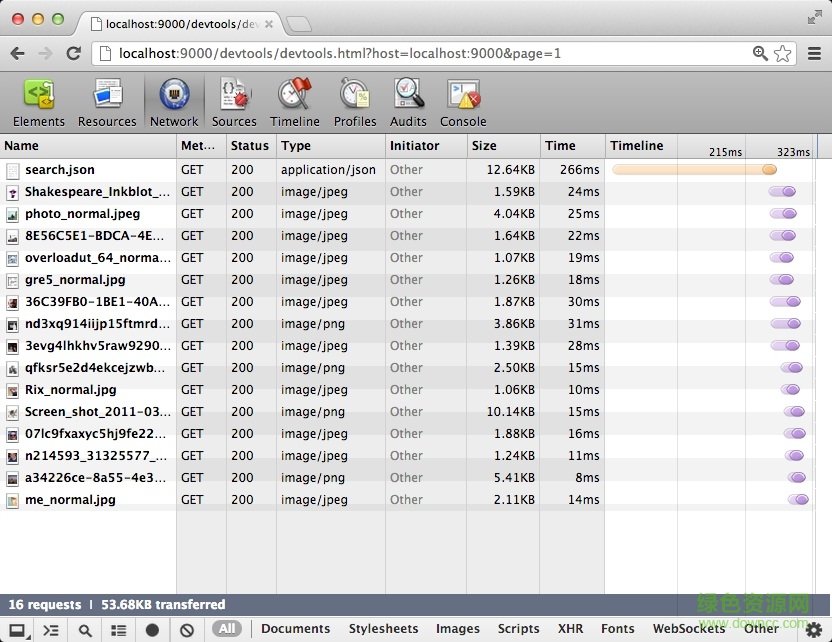Click the Clear network log button
The image size is (832, 642).
click(186, 629)
